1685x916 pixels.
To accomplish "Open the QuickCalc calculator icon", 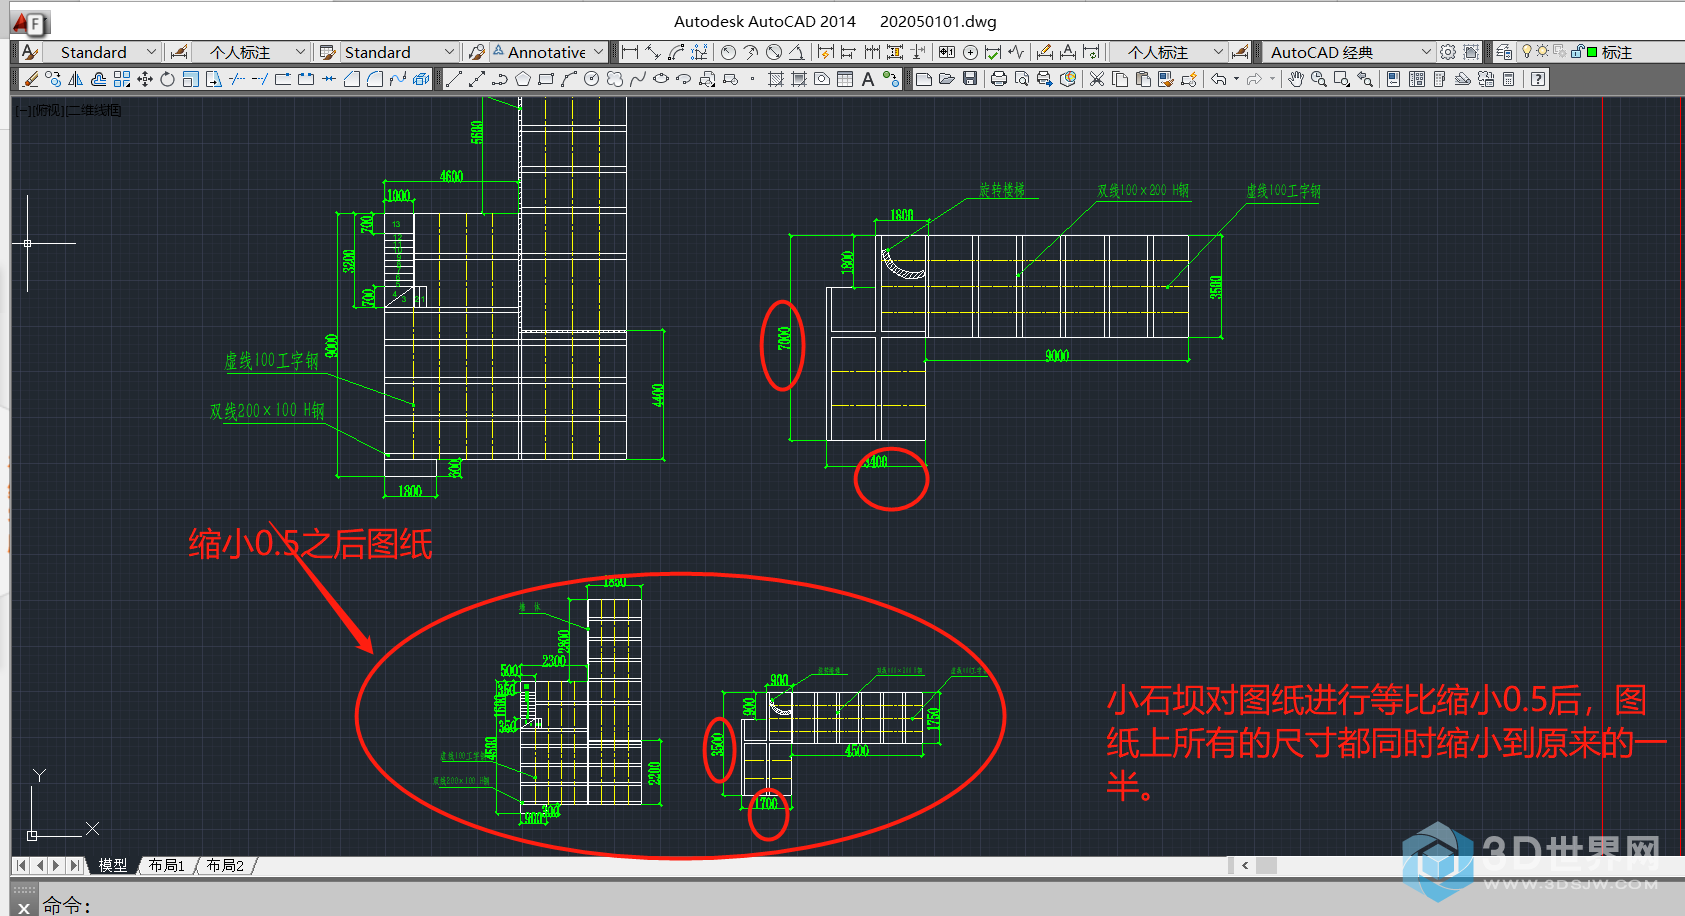I will (x=1508, y=79).
